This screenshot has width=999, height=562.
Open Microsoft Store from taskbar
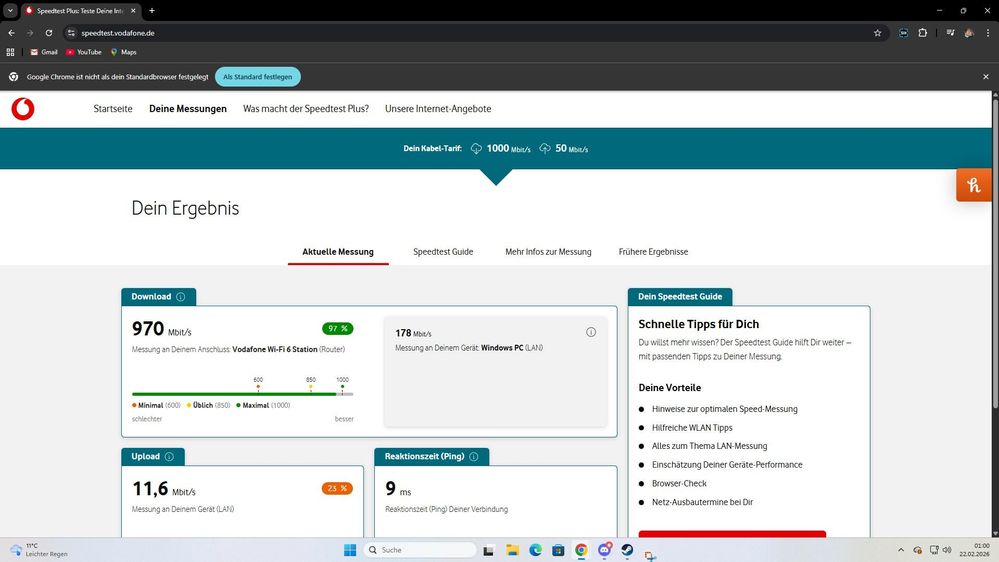click(558, 550)
